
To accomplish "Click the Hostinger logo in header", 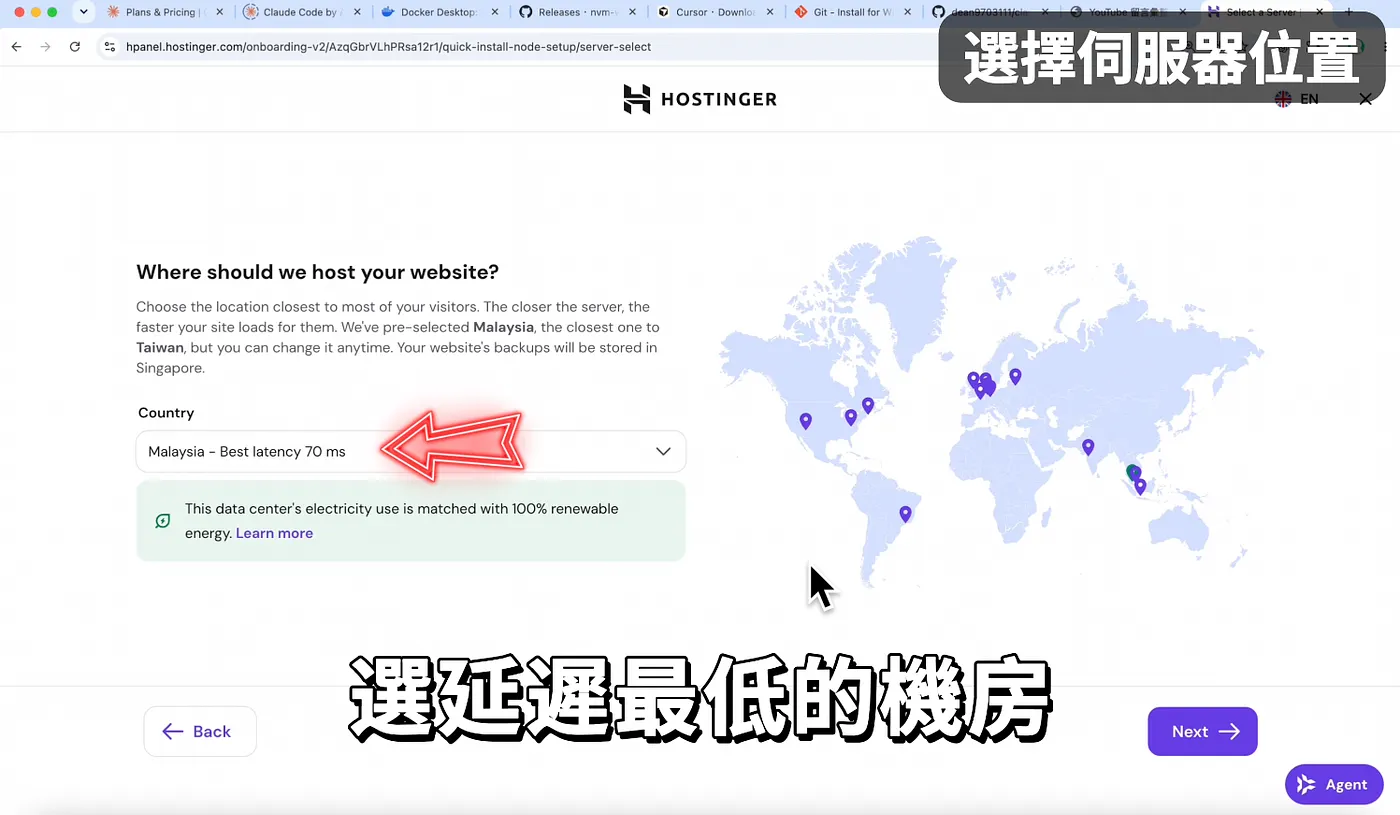I will (699, 99).
